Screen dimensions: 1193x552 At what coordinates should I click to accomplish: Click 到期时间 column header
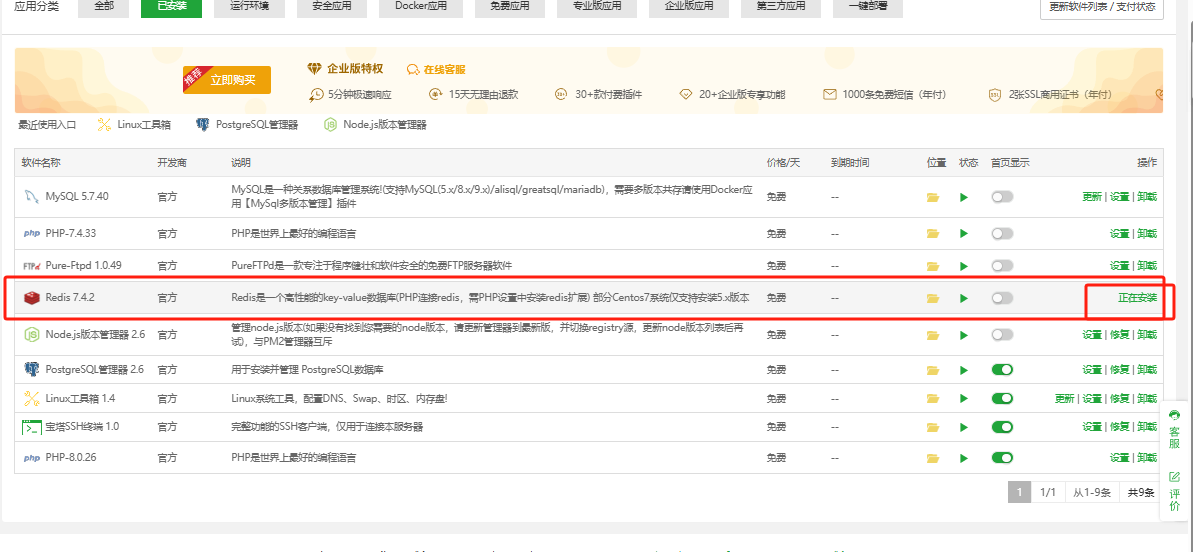(850, 163)
